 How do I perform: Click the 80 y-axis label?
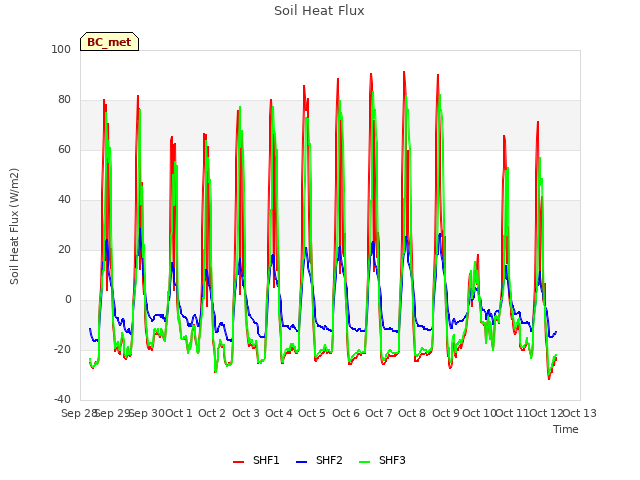click(x=64, y=100)
